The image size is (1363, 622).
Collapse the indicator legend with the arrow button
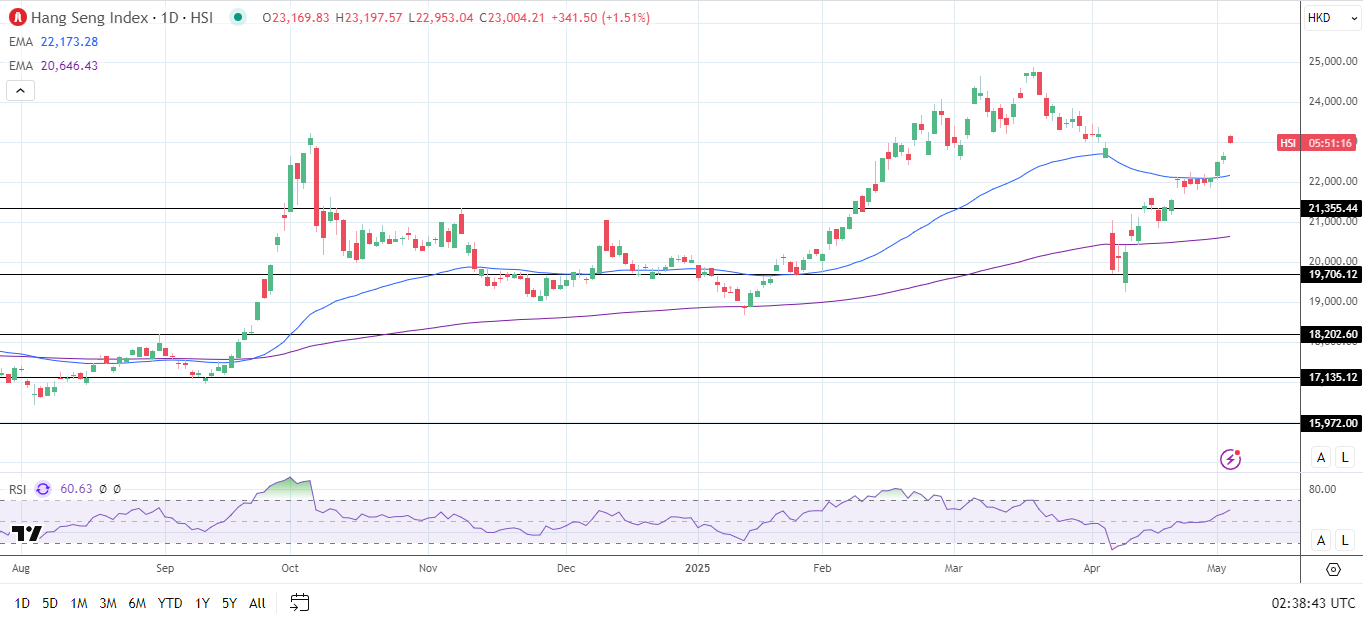[19, 90]
